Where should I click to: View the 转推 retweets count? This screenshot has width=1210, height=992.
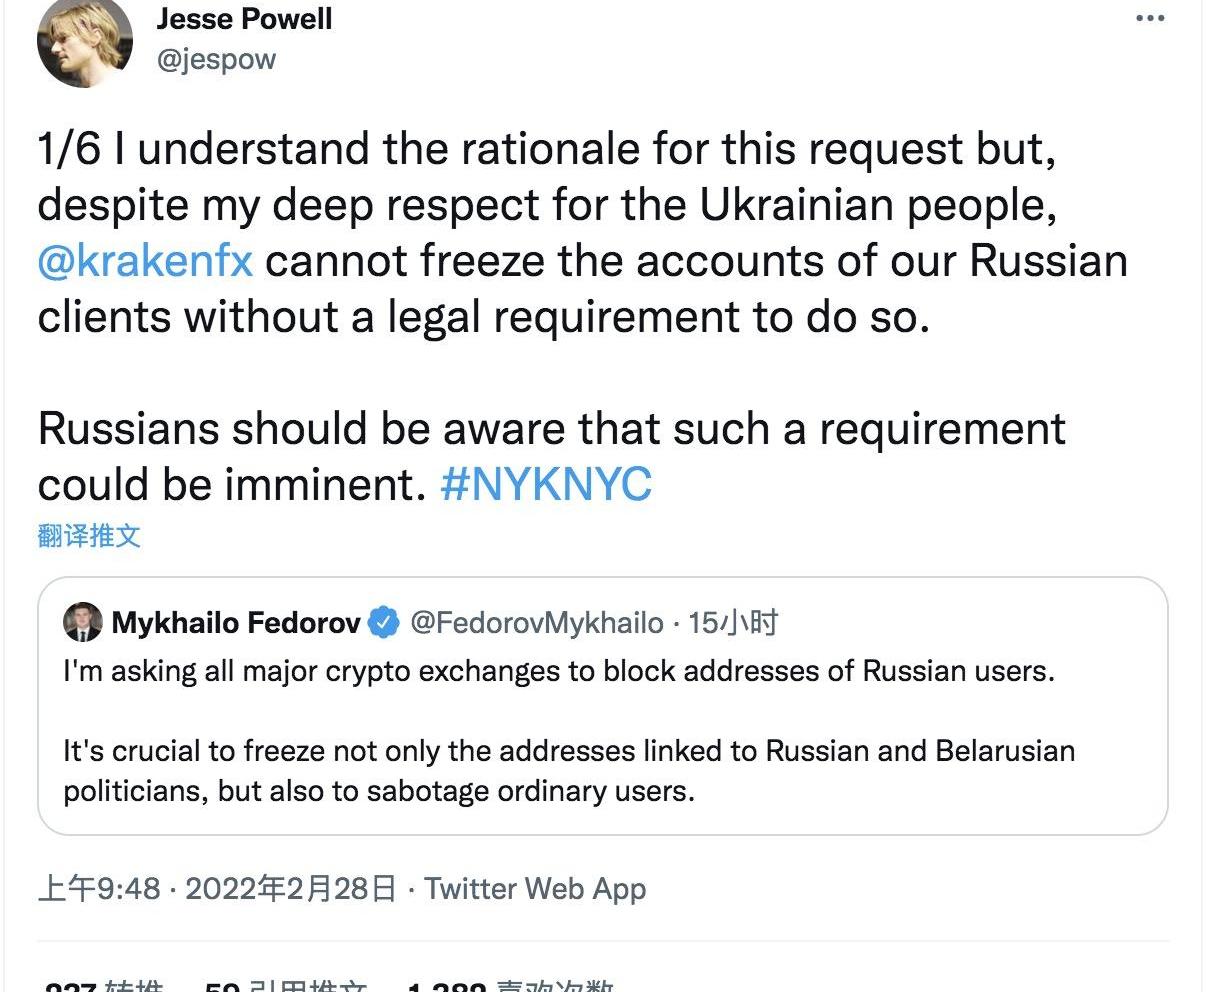coord(105,986)
